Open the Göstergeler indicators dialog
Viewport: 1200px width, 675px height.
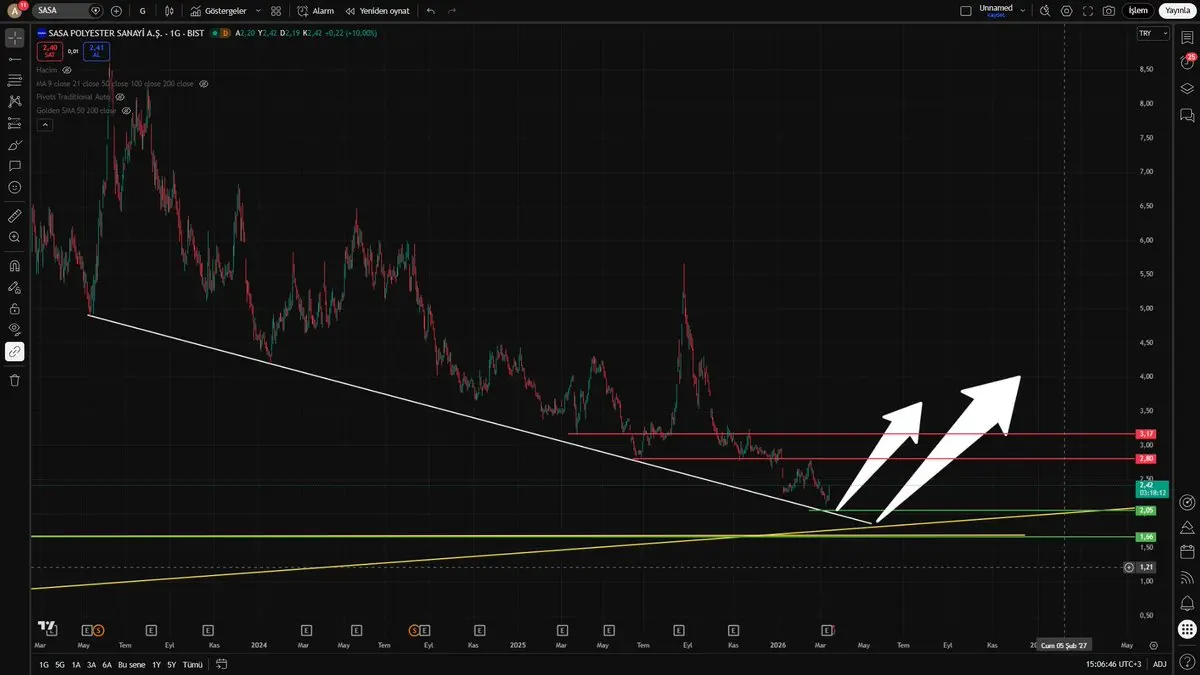point(218,10)
